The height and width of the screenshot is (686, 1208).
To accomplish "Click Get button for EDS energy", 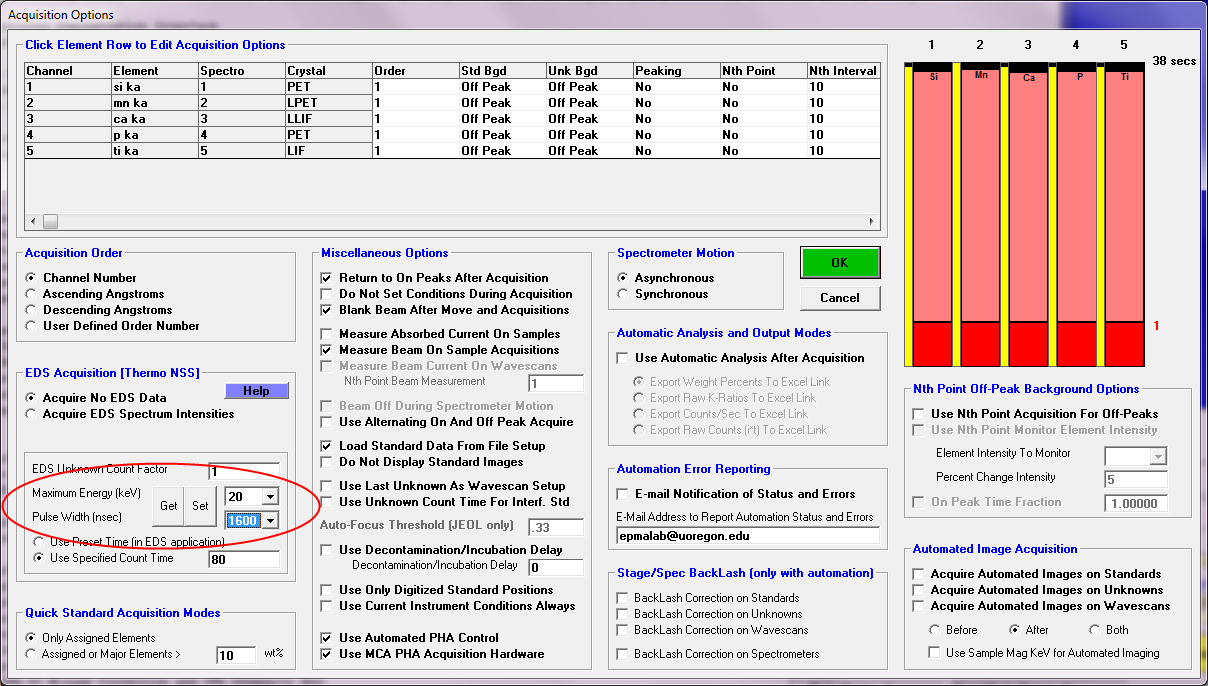I will pyautogui.click(x=169, y=505).
